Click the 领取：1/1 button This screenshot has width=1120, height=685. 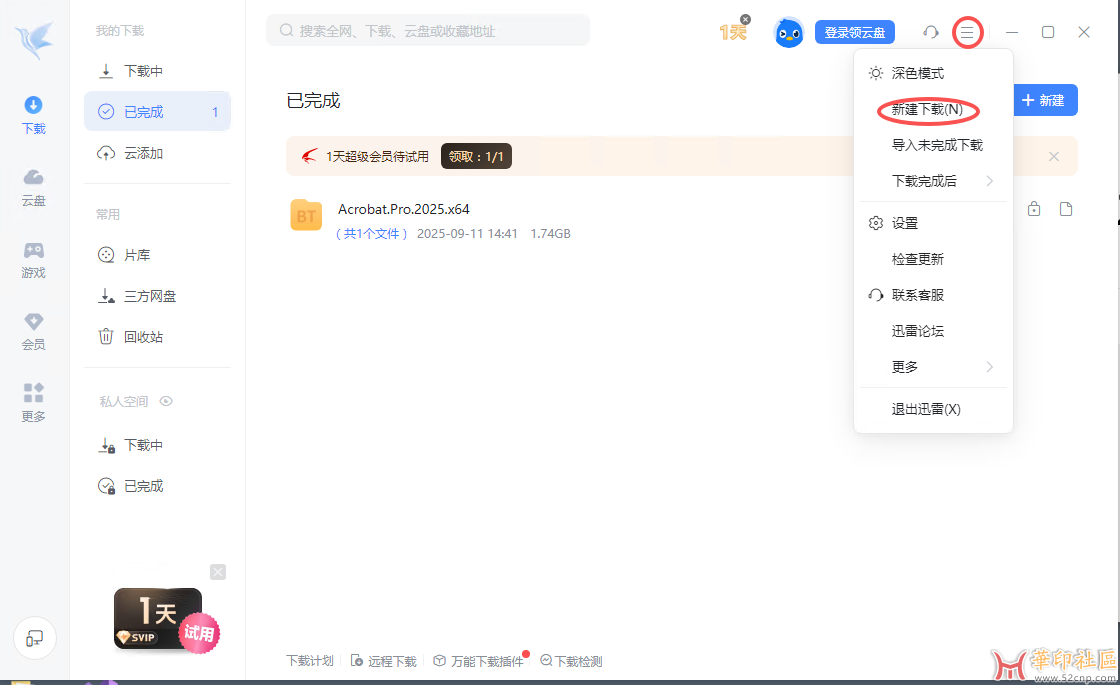click(476, 156)
